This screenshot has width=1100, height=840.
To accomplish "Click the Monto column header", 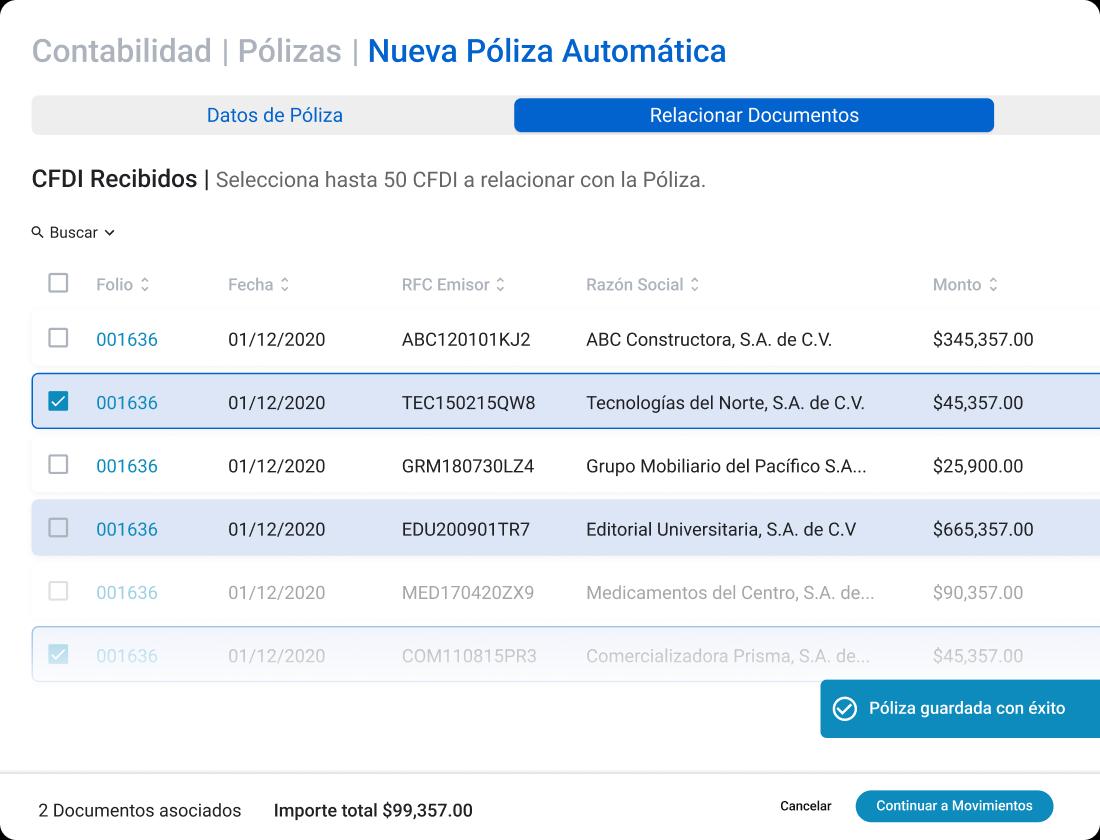I will (x=957, y=284).
